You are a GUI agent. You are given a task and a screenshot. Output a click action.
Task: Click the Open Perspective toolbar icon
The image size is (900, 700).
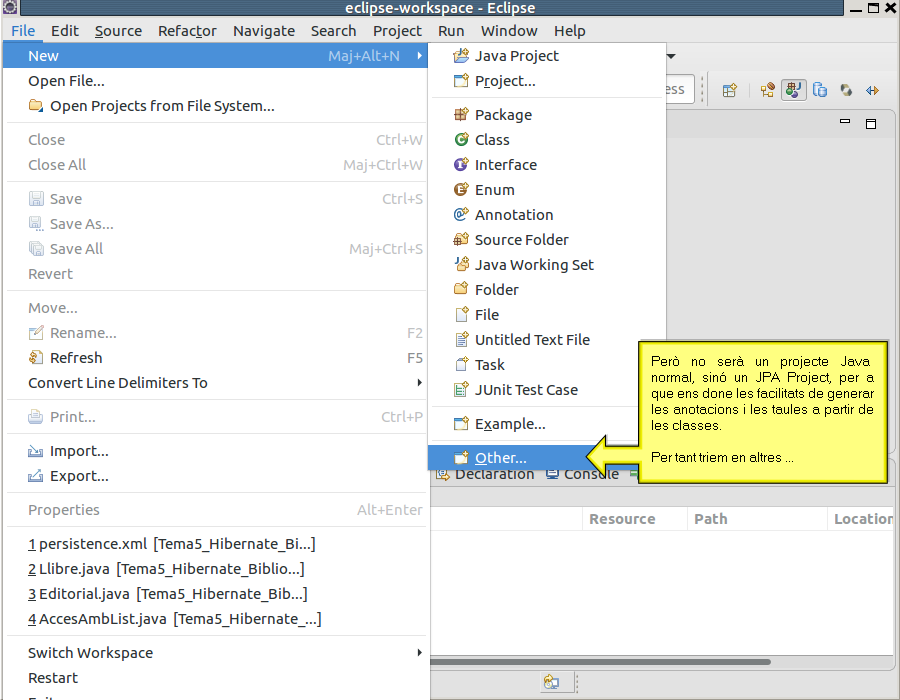(730, 90)
